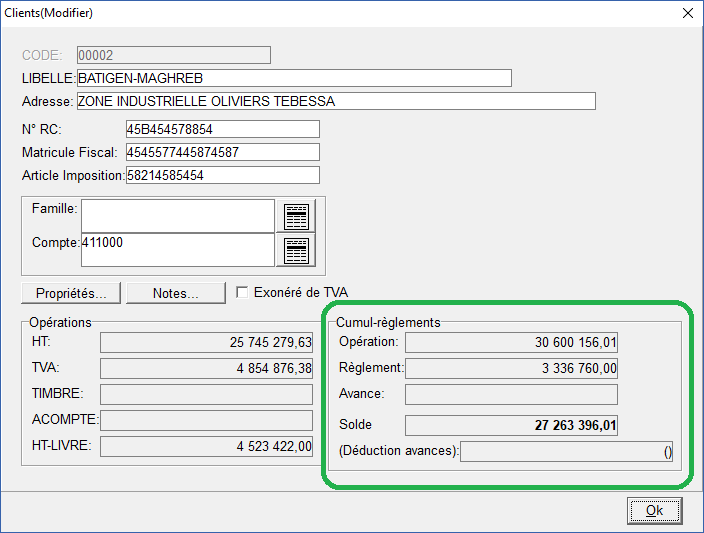Focus the empty Famille field
Screen dimensions: 704x533
click(178, 216)
